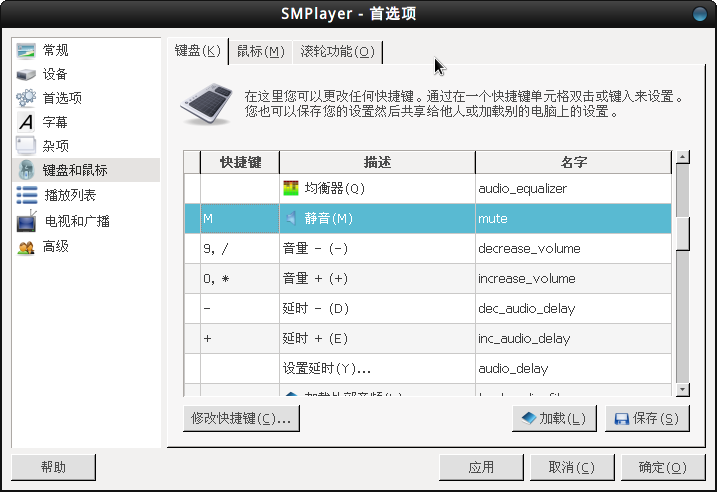The image size is (717, 492).
Task: Select the 高级 sidebar label
Action: (56, 246)
